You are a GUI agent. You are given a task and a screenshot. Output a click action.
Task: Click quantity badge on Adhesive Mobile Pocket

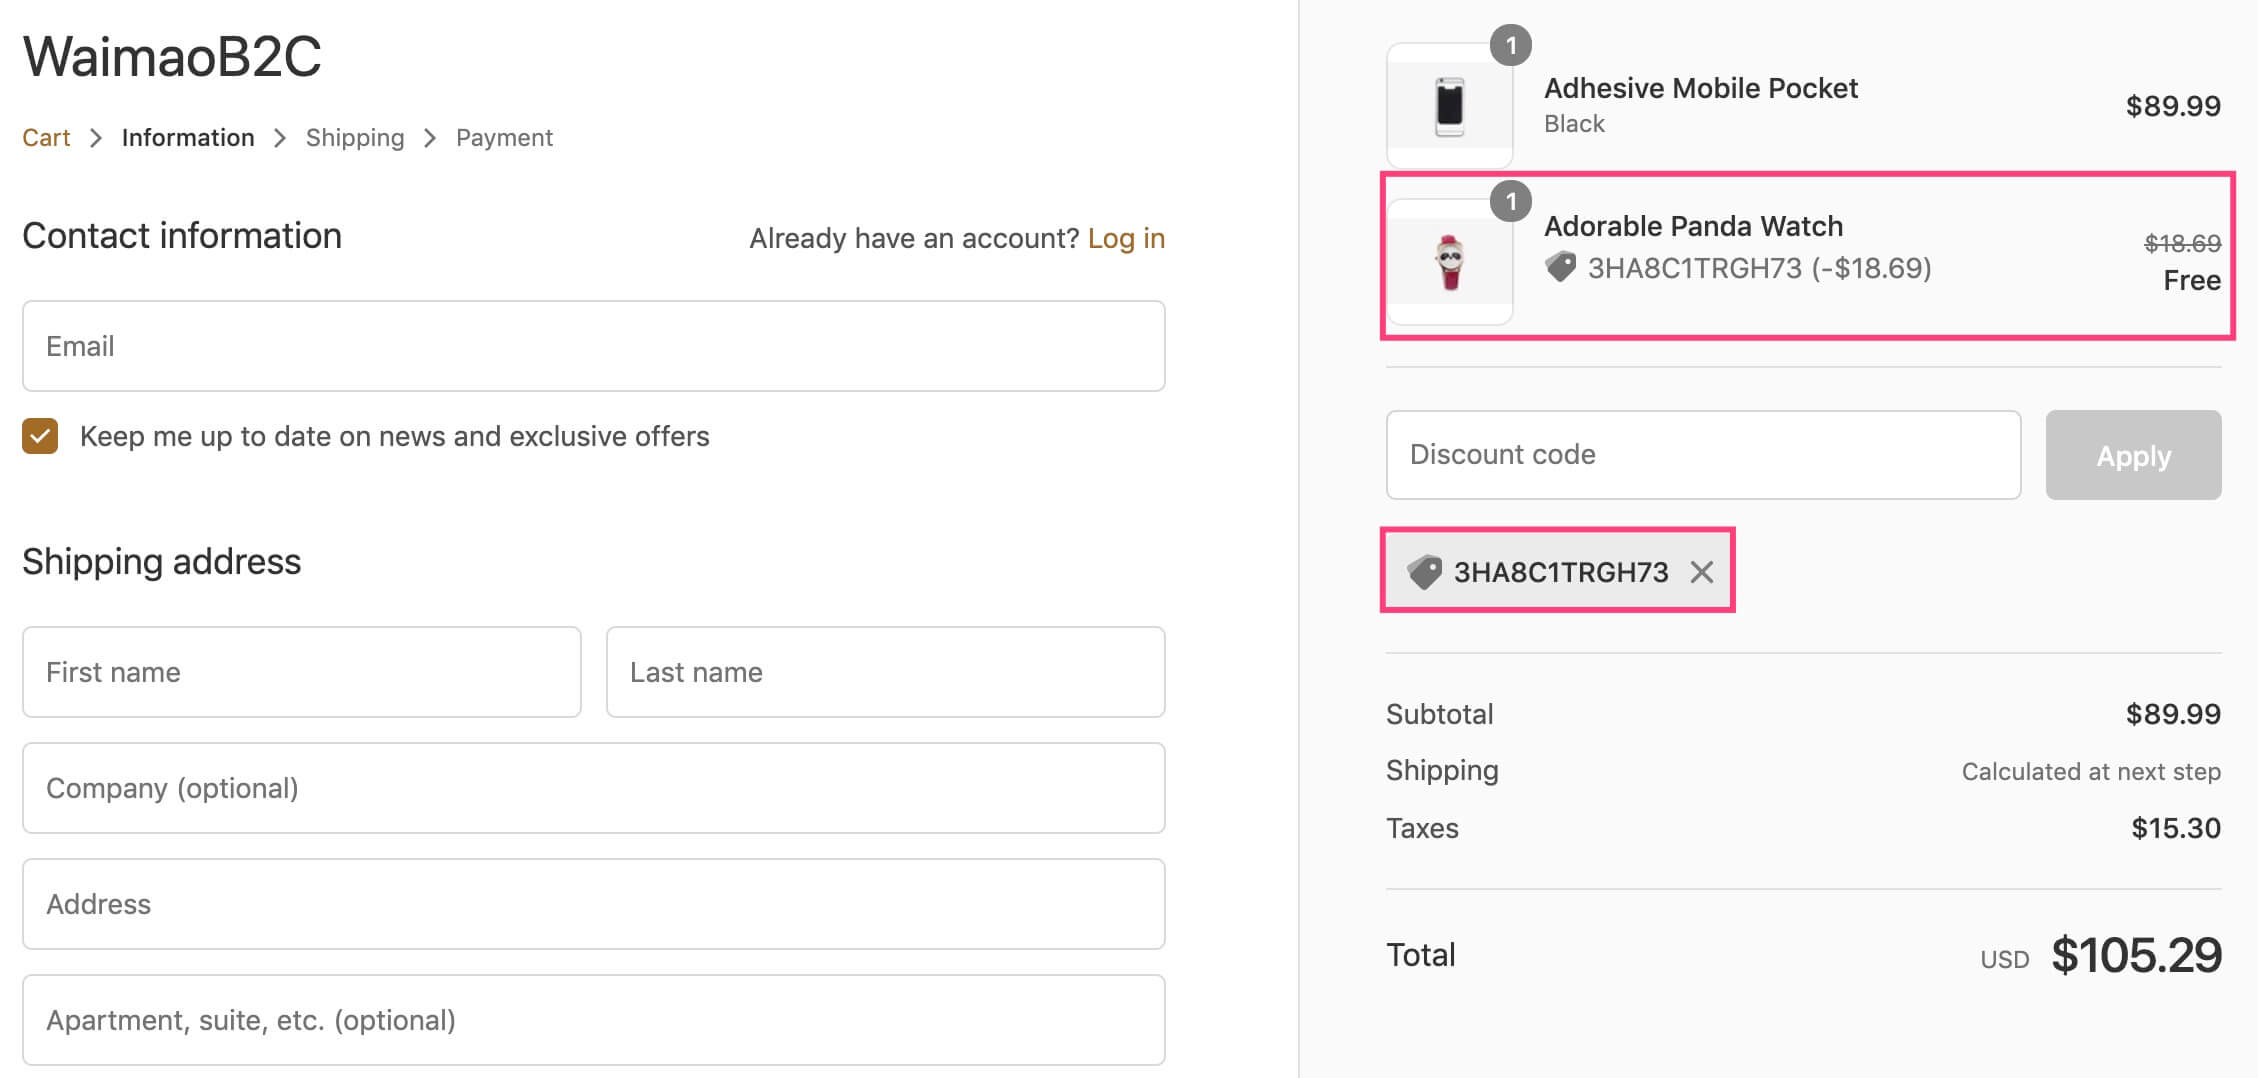(x=1511, y=45)
